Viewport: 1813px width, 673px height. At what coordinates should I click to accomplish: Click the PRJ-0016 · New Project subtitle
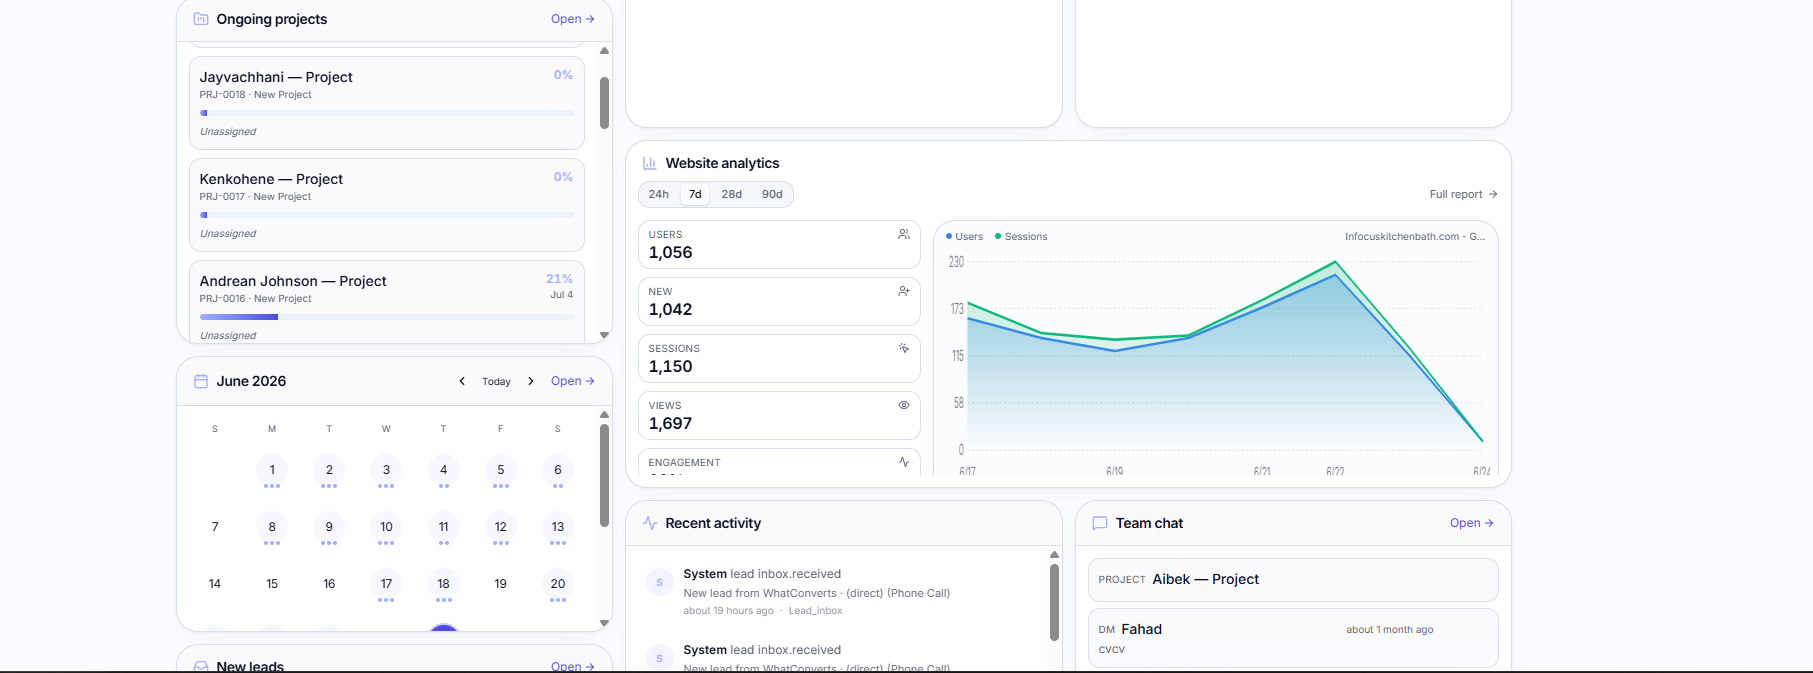coord(255,299)
